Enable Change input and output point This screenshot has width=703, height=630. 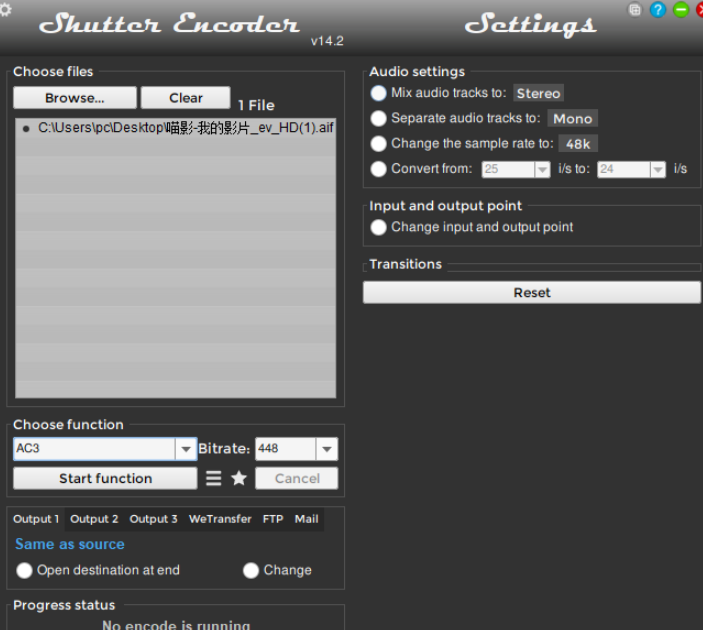378,227
